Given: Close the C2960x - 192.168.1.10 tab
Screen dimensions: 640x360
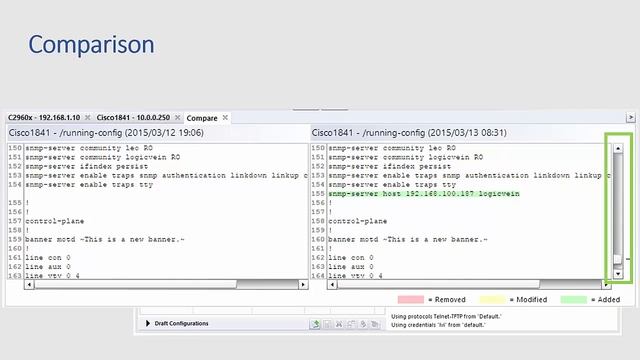Looking at the screenshot, I should [x=87, y=118].
